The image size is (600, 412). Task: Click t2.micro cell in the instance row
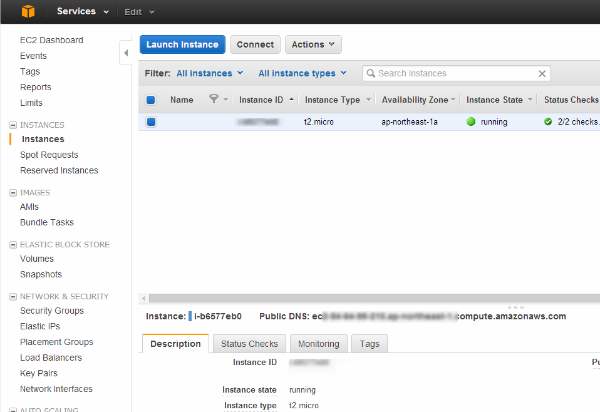pyautogui.click(x=319, y=122)
